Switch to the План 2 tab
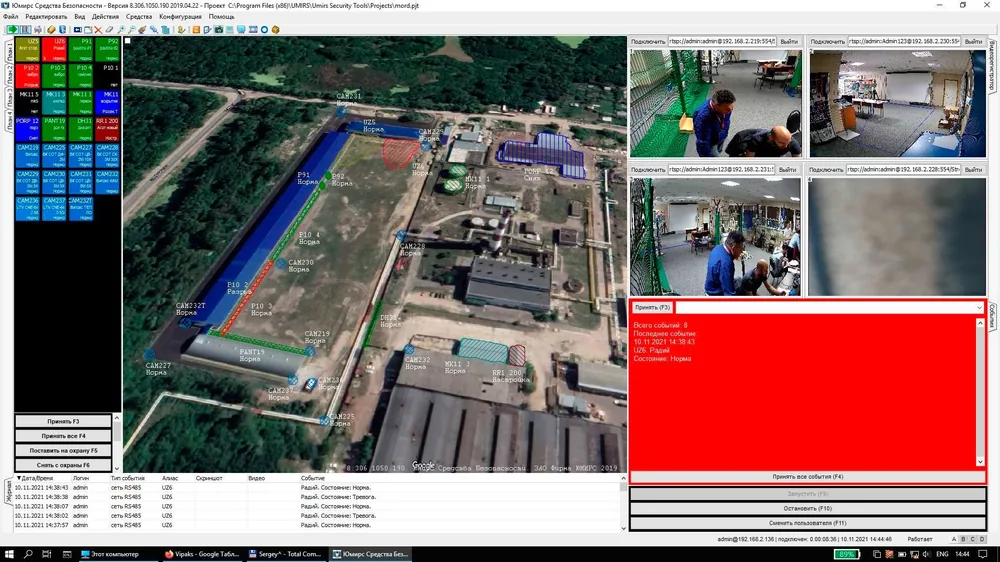 pos(9,75)
